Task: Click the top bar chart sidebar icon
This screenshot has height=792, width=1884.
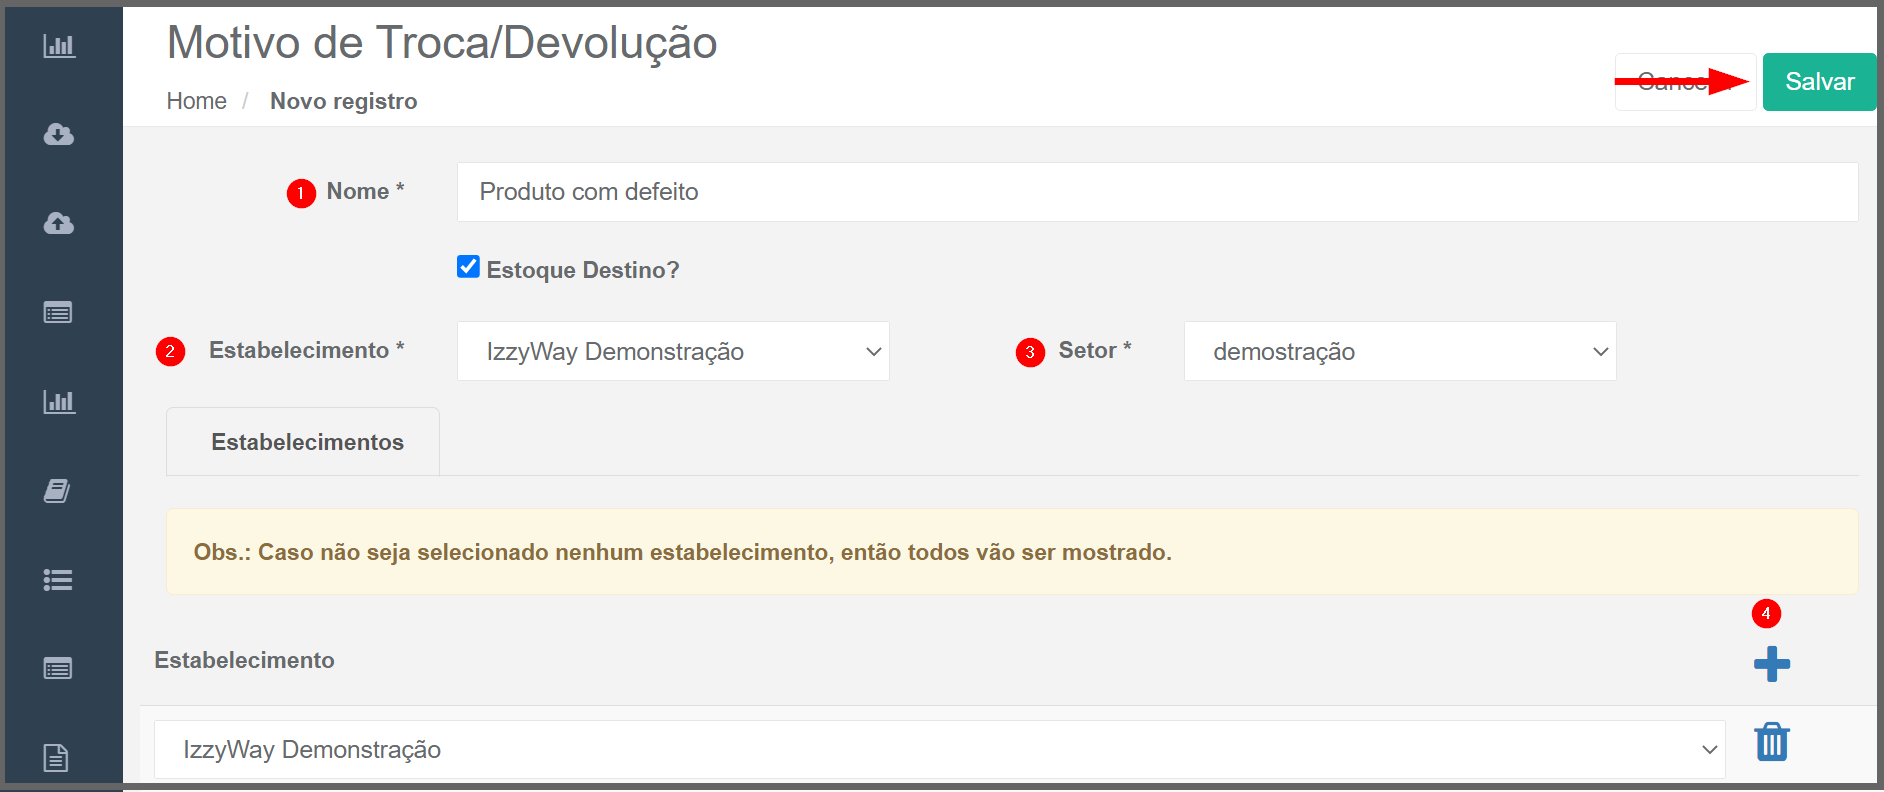Action: pos(59,46)
